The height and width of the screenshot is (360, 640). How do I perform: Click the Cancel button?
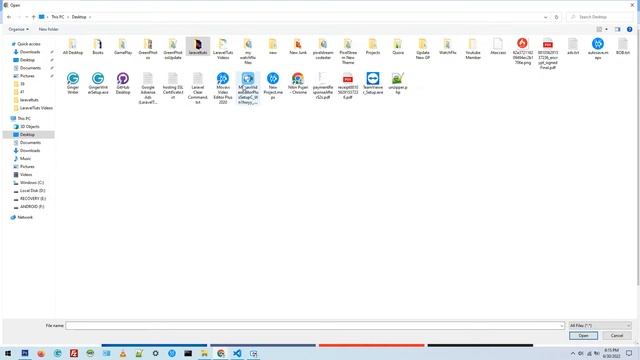(617, 336)
